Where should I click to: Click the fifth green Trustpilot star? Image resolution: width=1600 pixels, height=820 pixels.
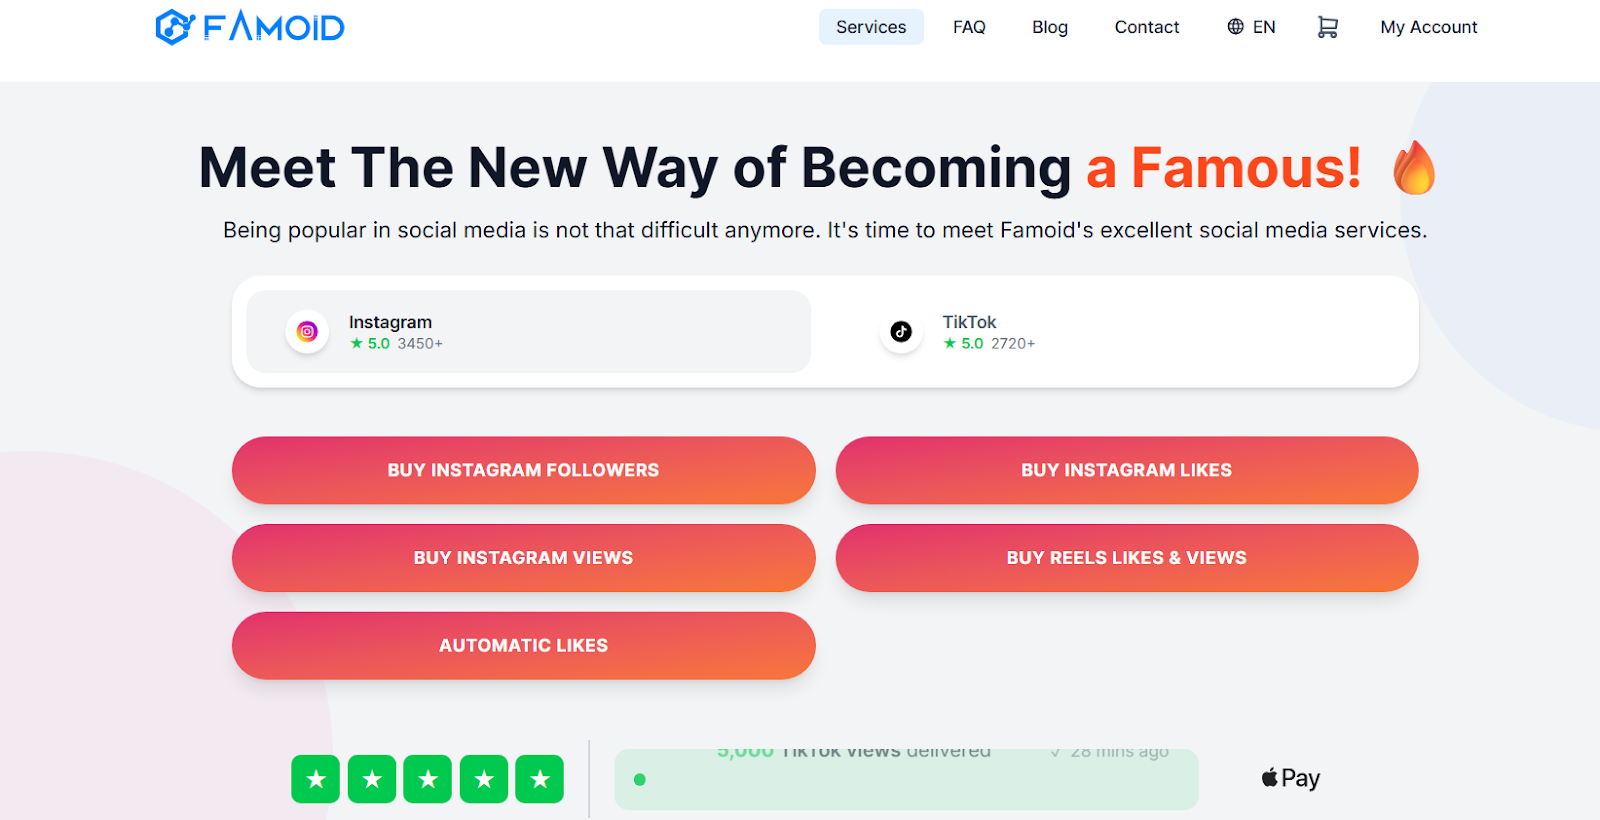click(x=540, y=779)
